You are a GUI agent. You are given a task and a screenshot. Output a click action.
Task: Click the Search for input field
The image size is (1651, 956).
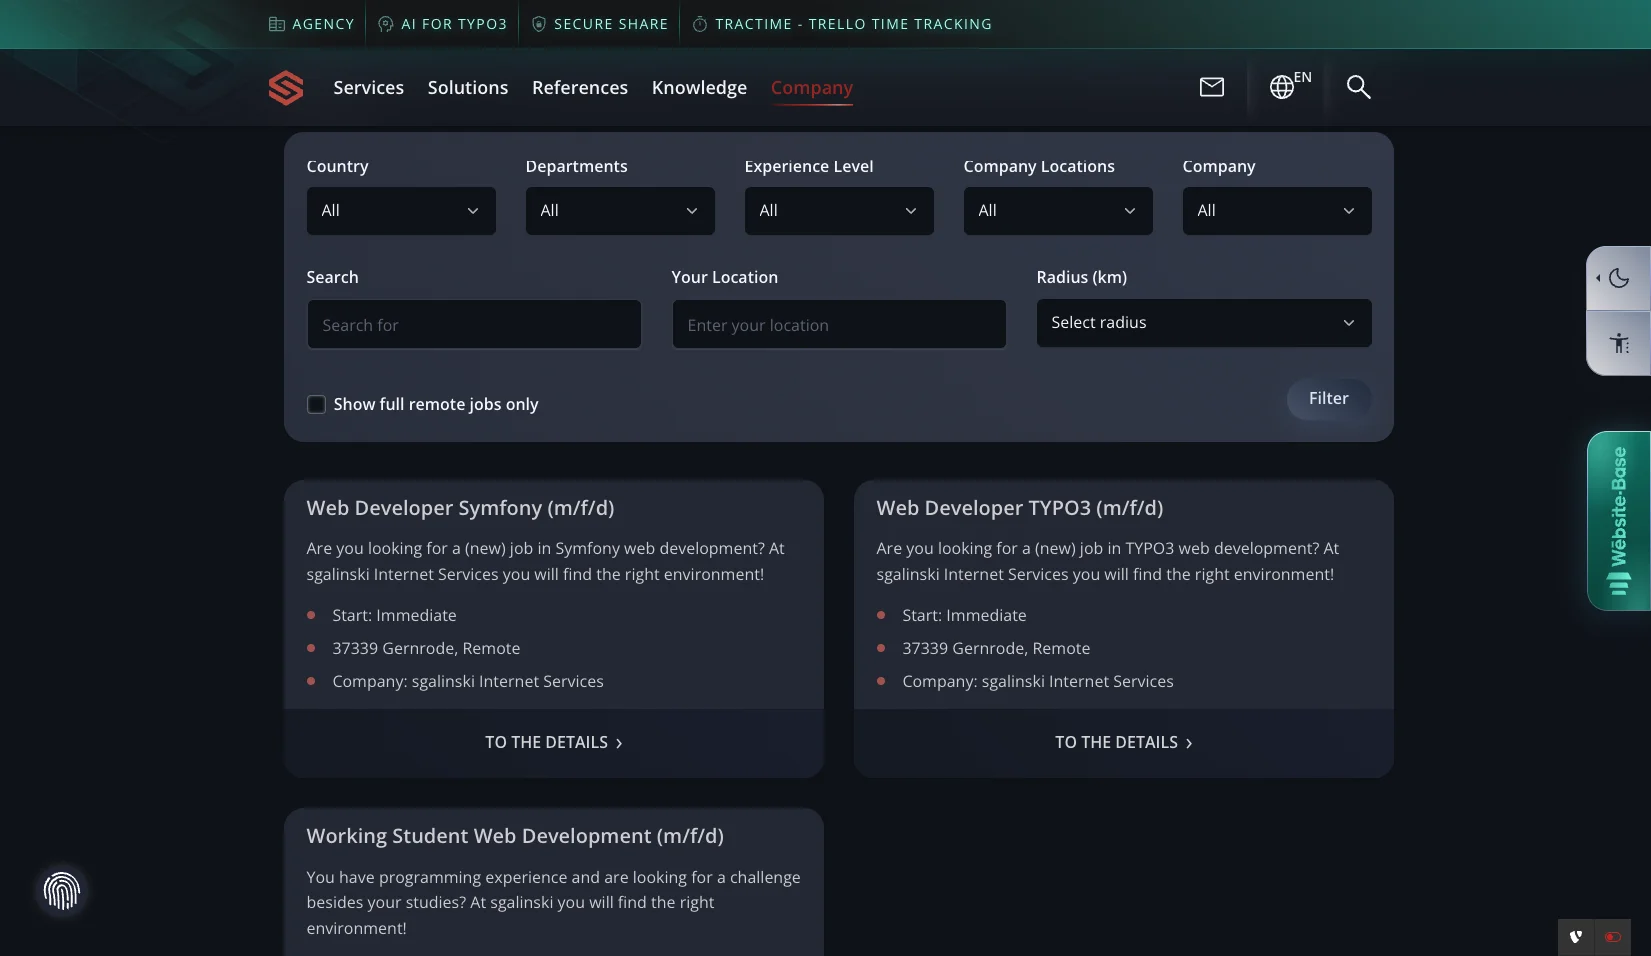(474, 325)
